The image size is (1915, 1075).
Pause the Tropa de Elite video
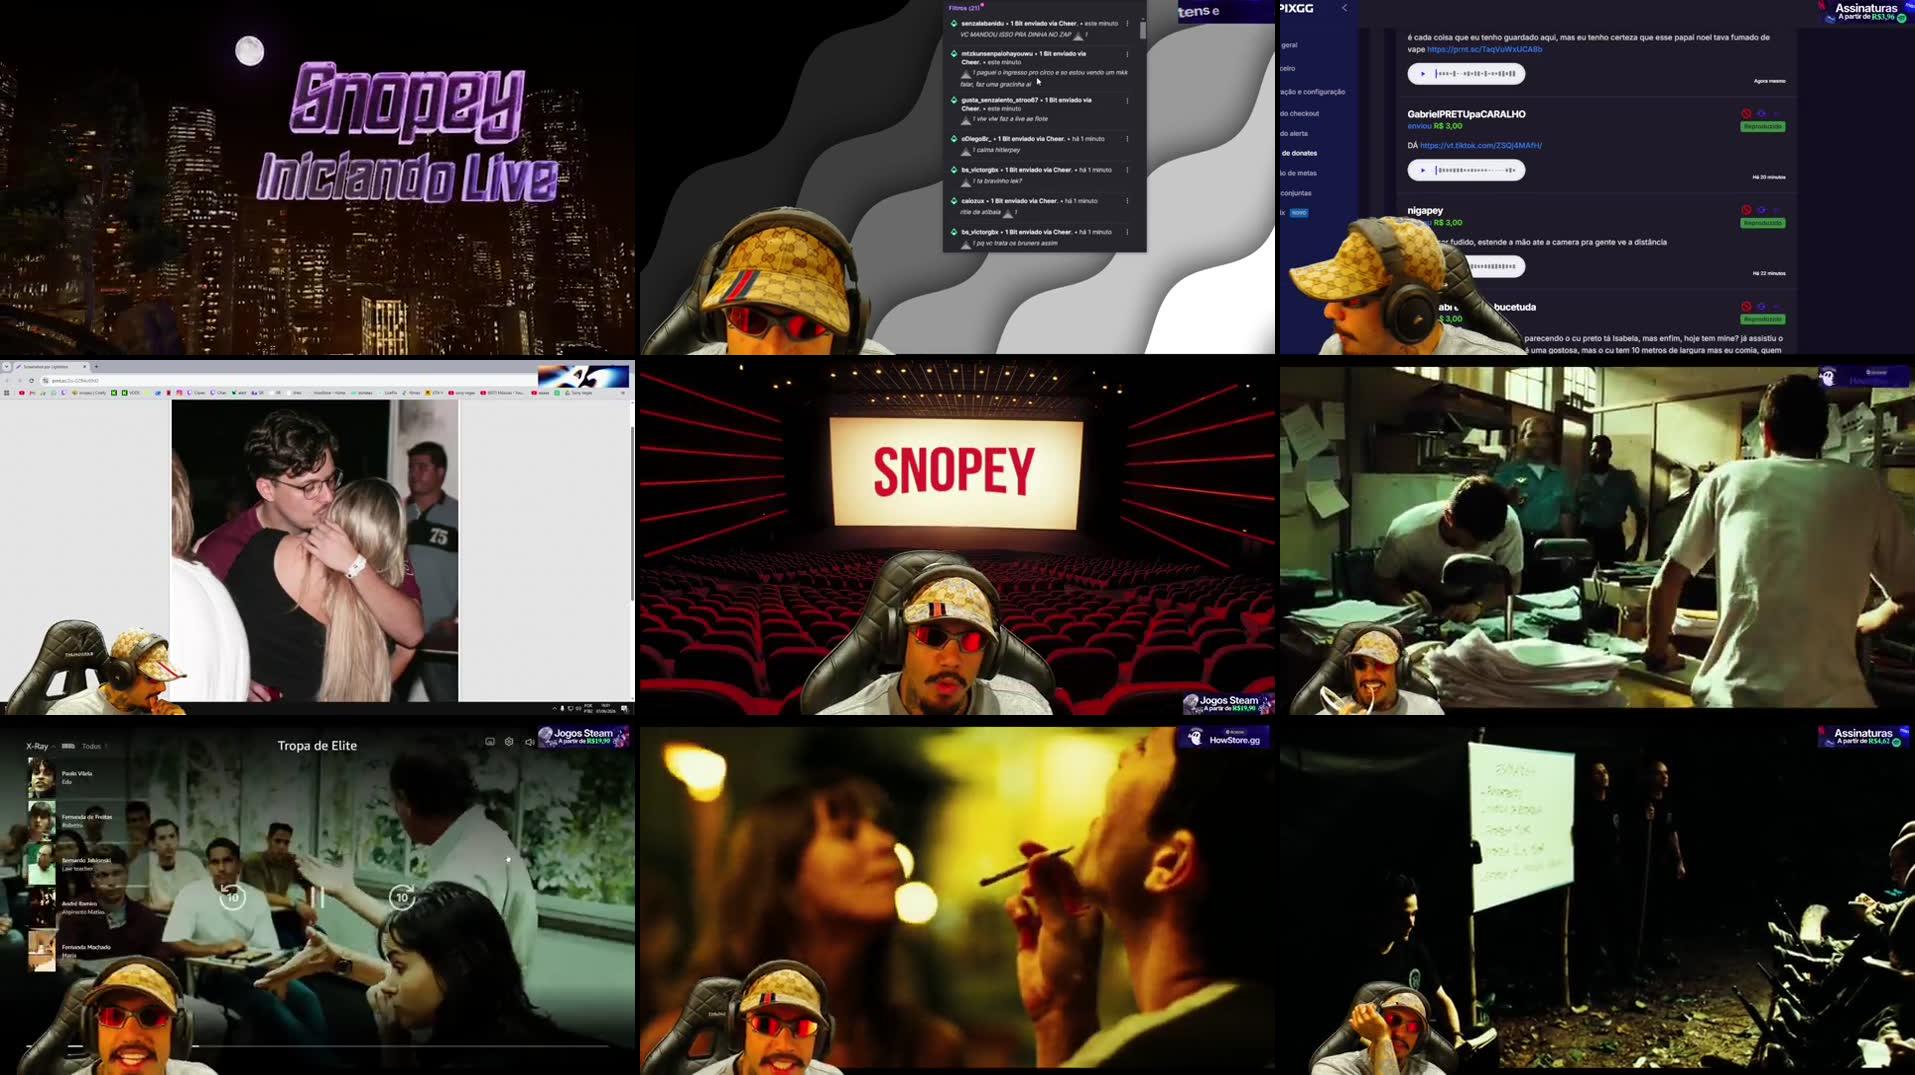coord(317,896)
